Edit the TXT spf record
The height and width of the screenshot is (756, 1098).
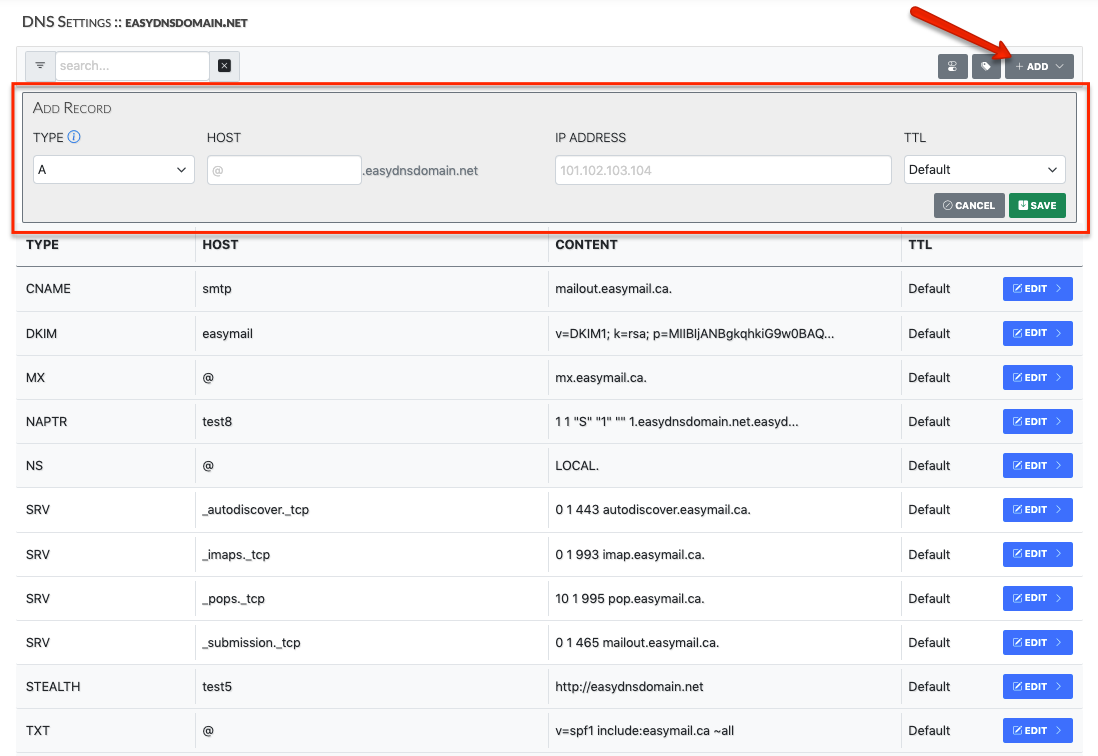(x=1037, y=730)
